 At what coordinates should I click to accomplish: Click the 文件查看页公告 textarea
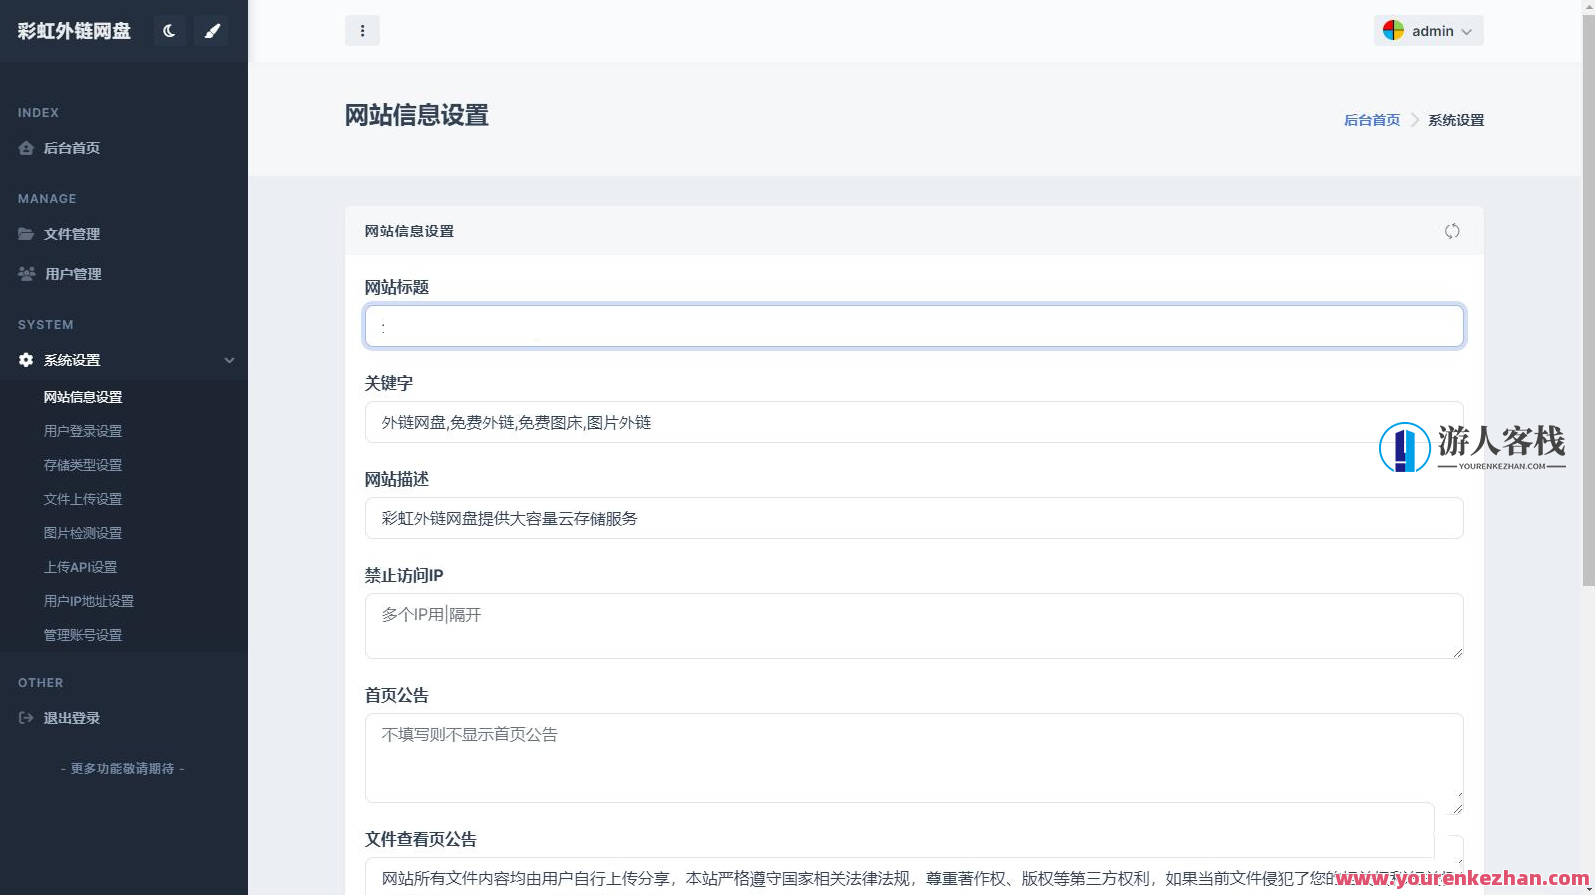pyautogui.click(x=914, y=876)
